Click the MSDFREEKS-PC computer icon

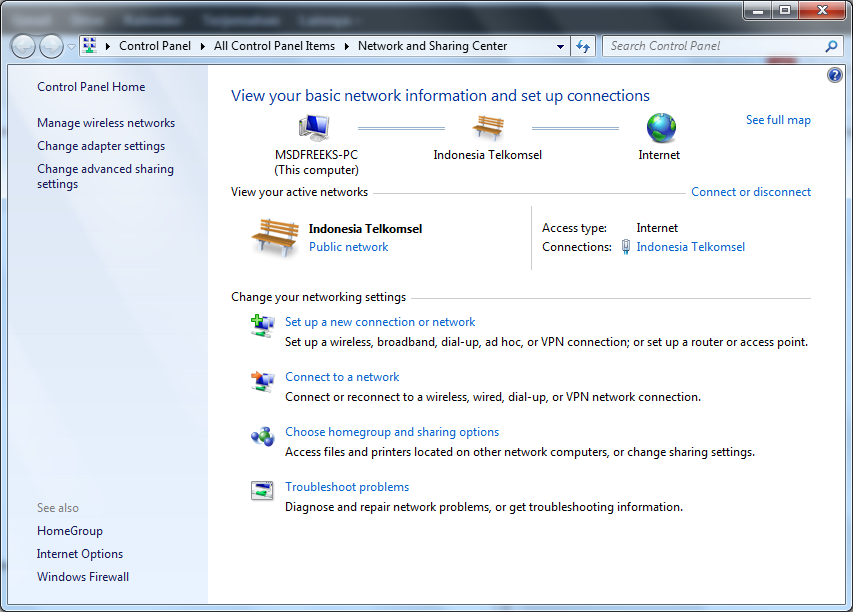coord(314,128)
